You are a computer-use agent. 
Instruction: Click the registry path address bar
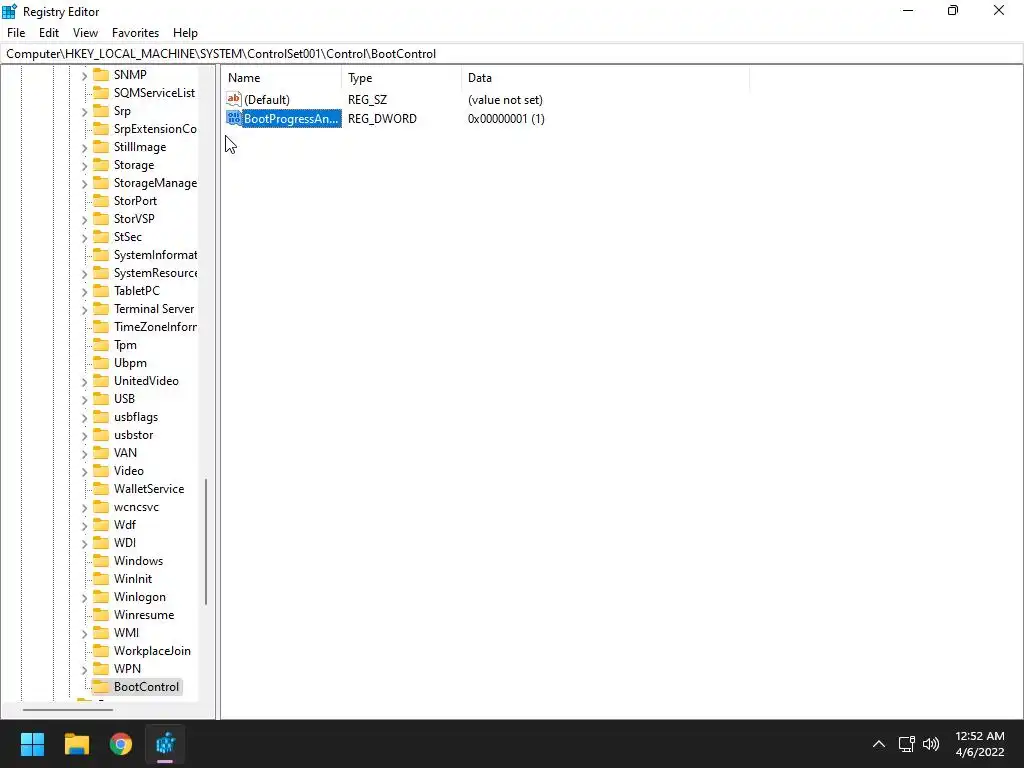pyautogui.click(x=512, y=54)
